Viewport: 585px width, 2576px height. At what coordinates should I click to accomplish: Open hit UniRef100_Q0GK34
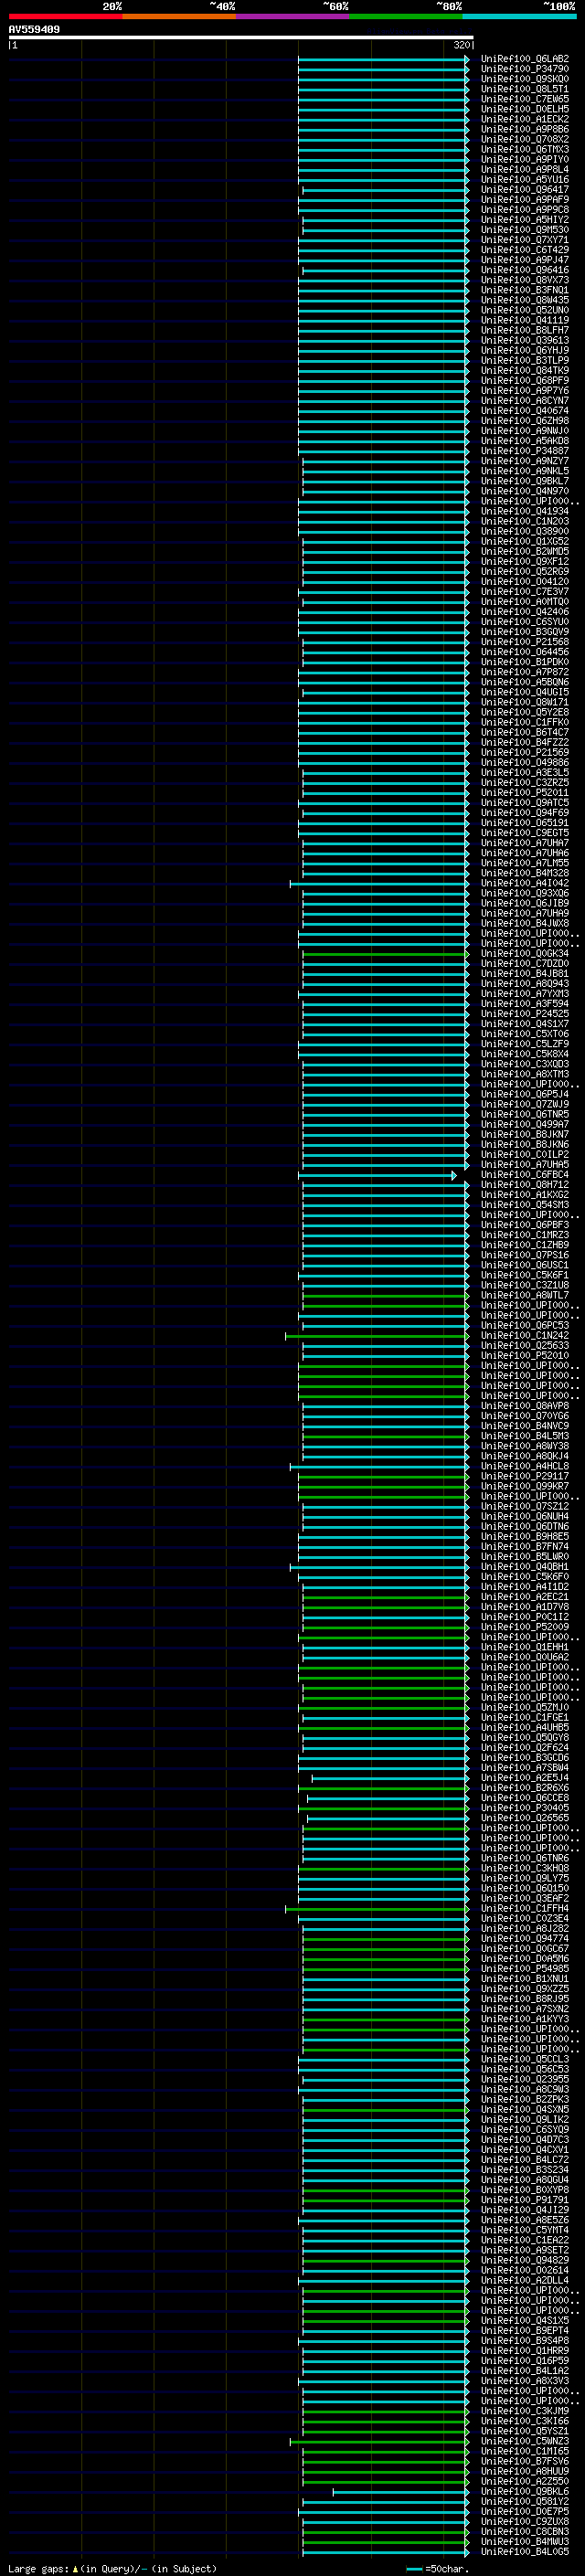[x=525, y=954]
